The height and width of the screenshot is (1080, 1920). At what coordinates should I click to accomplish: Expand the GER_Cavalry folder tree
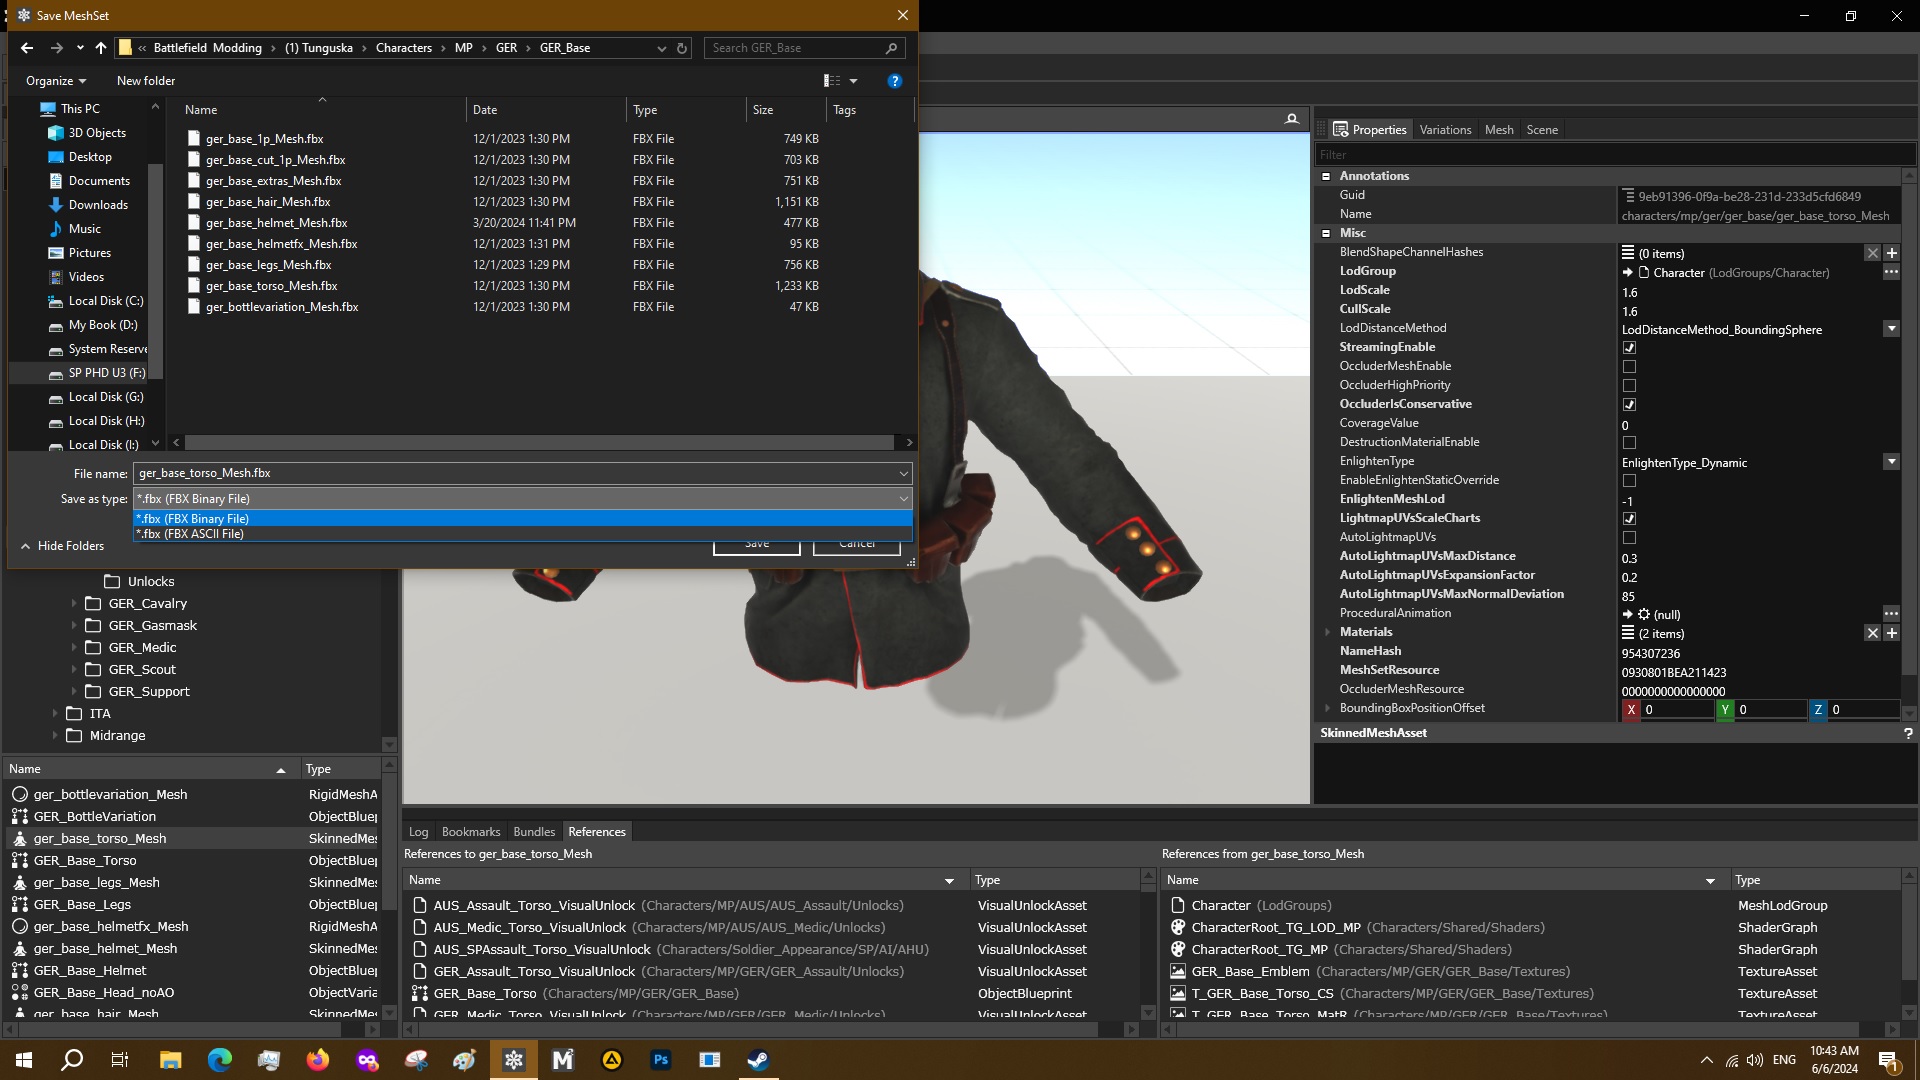[x=73, y=604]
